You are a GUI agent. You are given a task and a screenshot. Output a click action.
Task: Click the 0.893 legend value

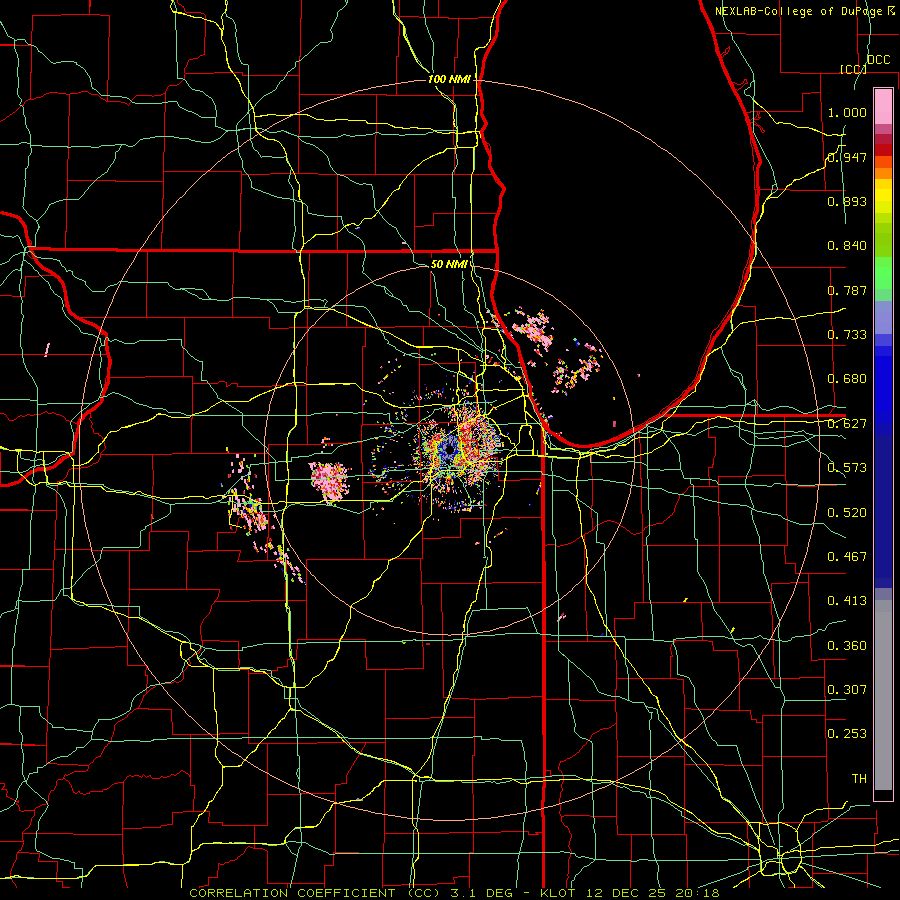click(847, 201)
